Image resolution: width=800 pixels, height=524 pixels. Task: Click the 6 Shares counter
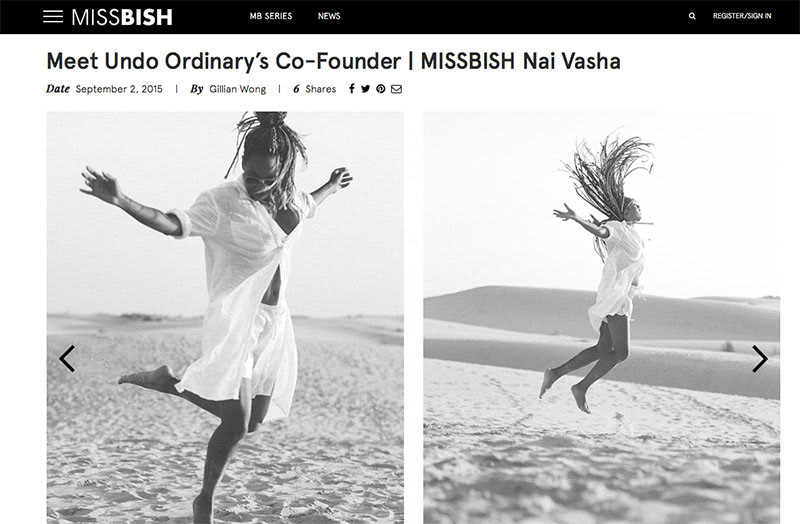314,89
